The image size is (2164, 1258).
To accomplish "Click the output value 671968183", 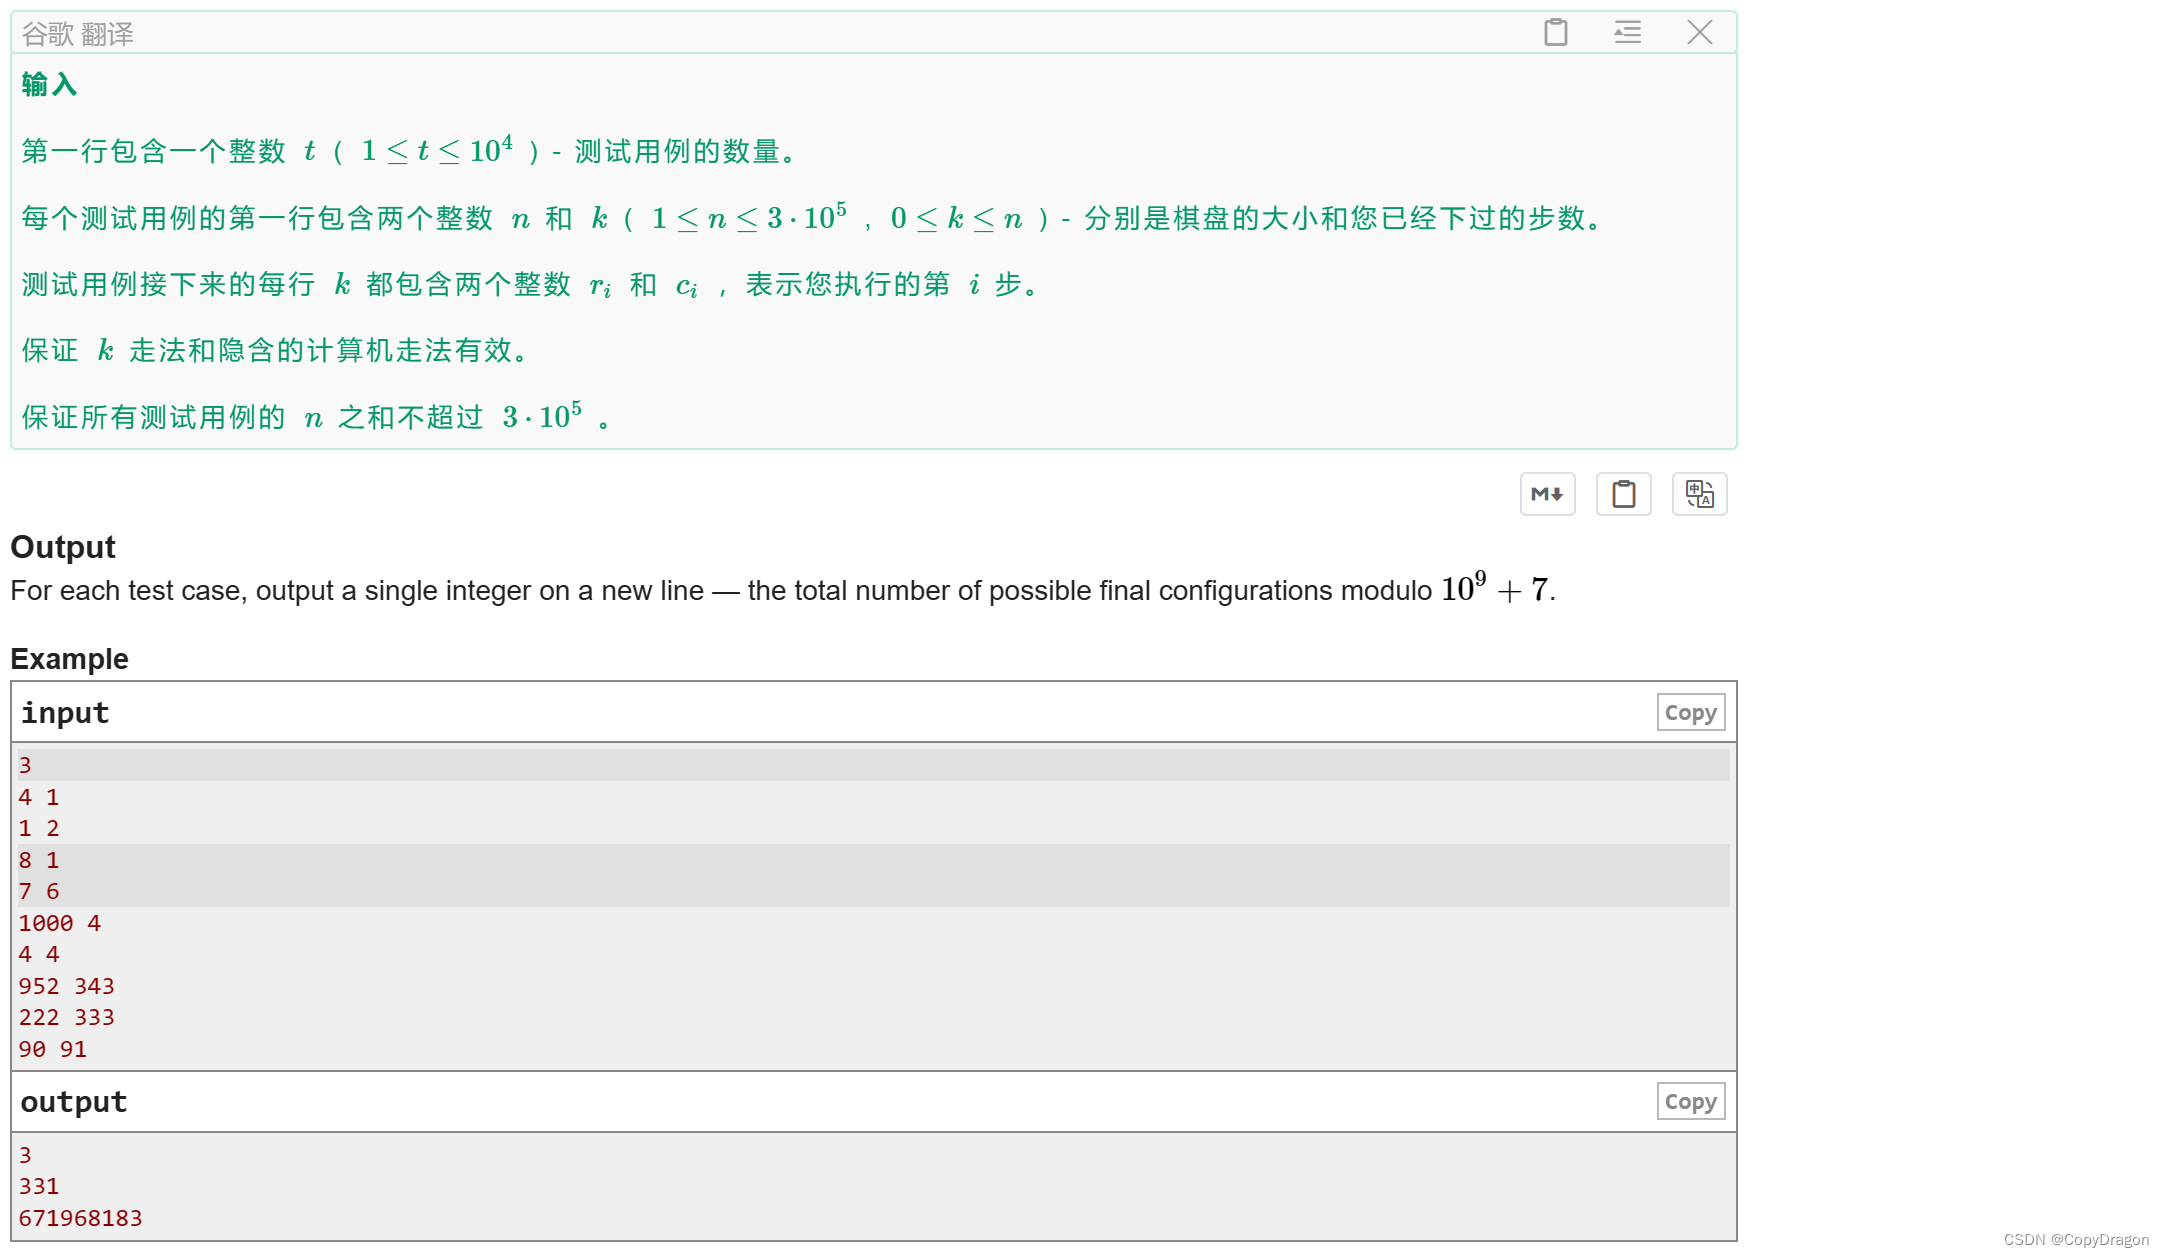I will 80,1218.
